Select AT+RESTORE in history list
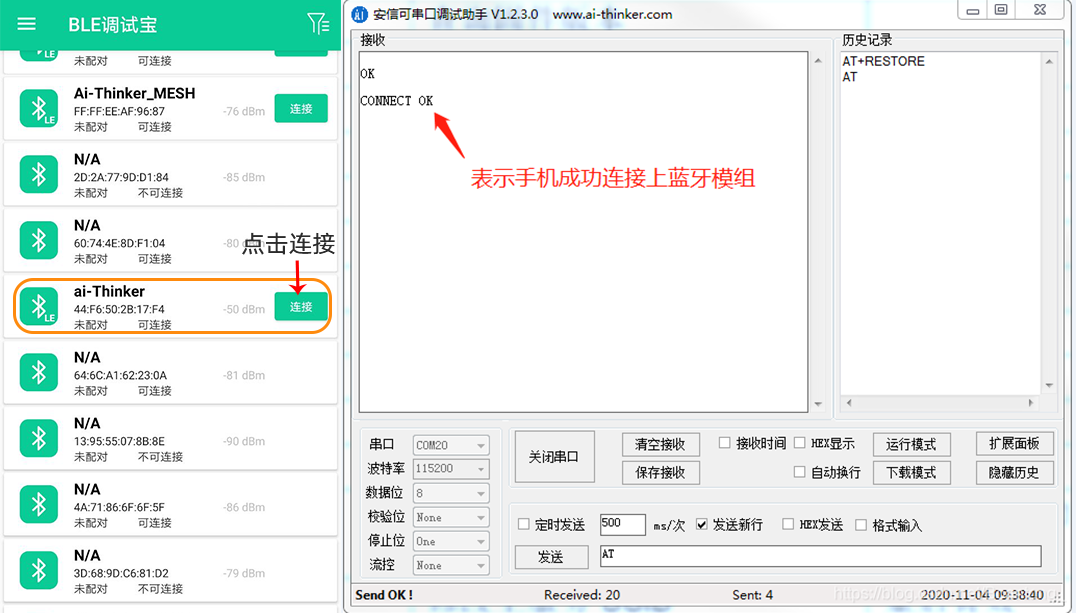The height and width of the screenshot is (613, 1076). click(x=883, y=61)
